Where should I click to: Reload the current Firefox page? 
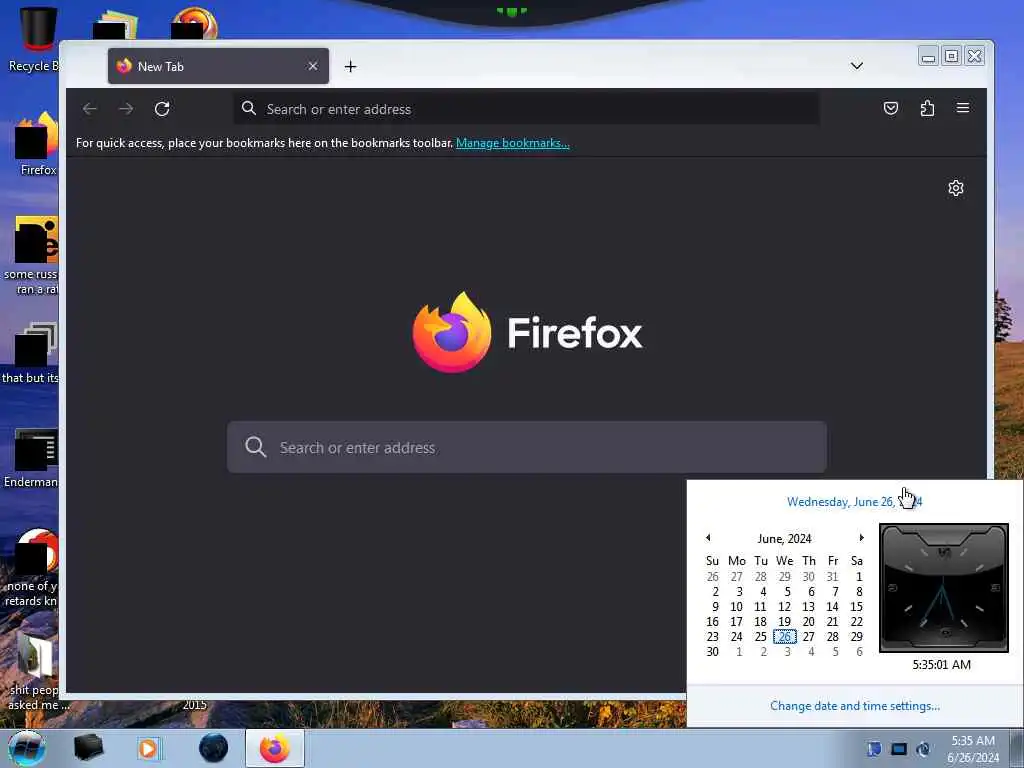click(x=162, y=108)
